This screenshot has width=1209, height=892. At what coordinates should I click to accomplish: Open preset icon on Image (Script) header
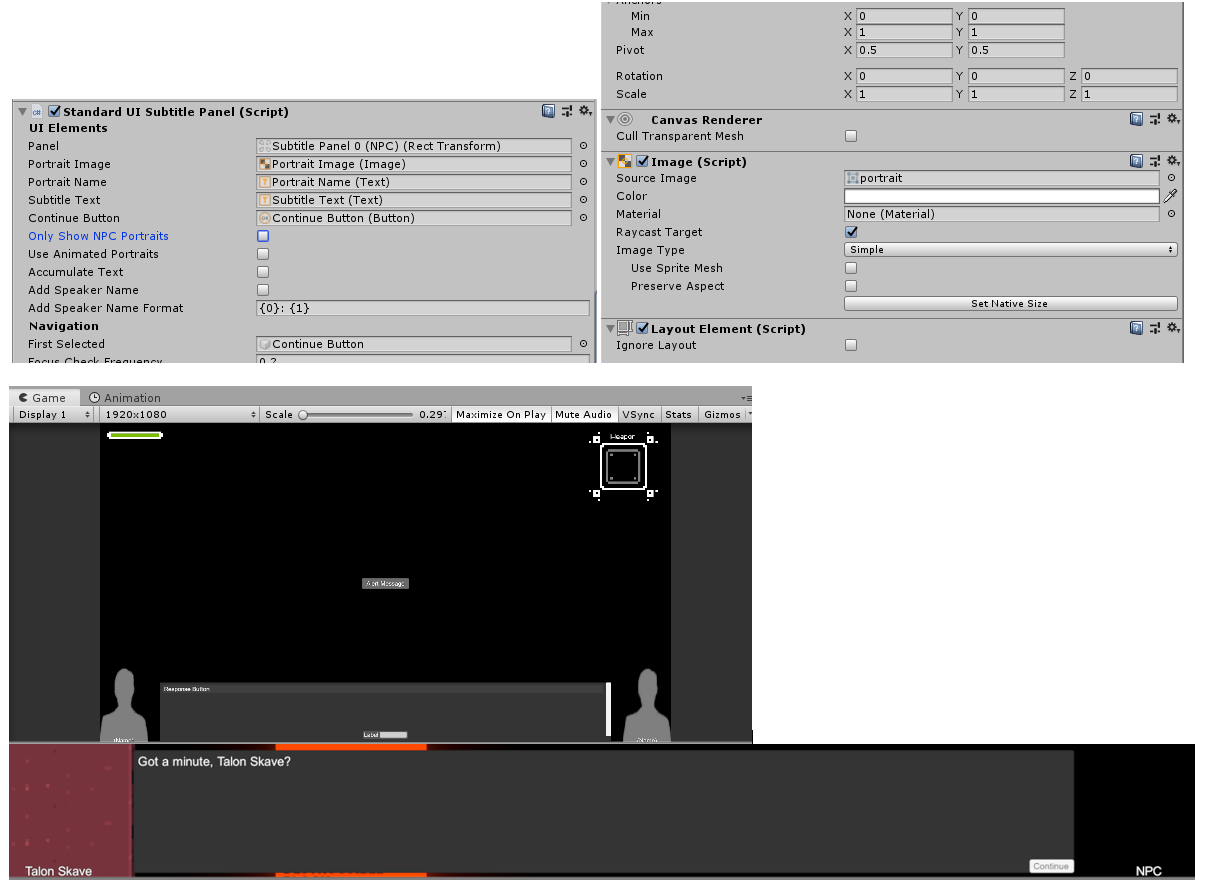(x=1154, y=161)
